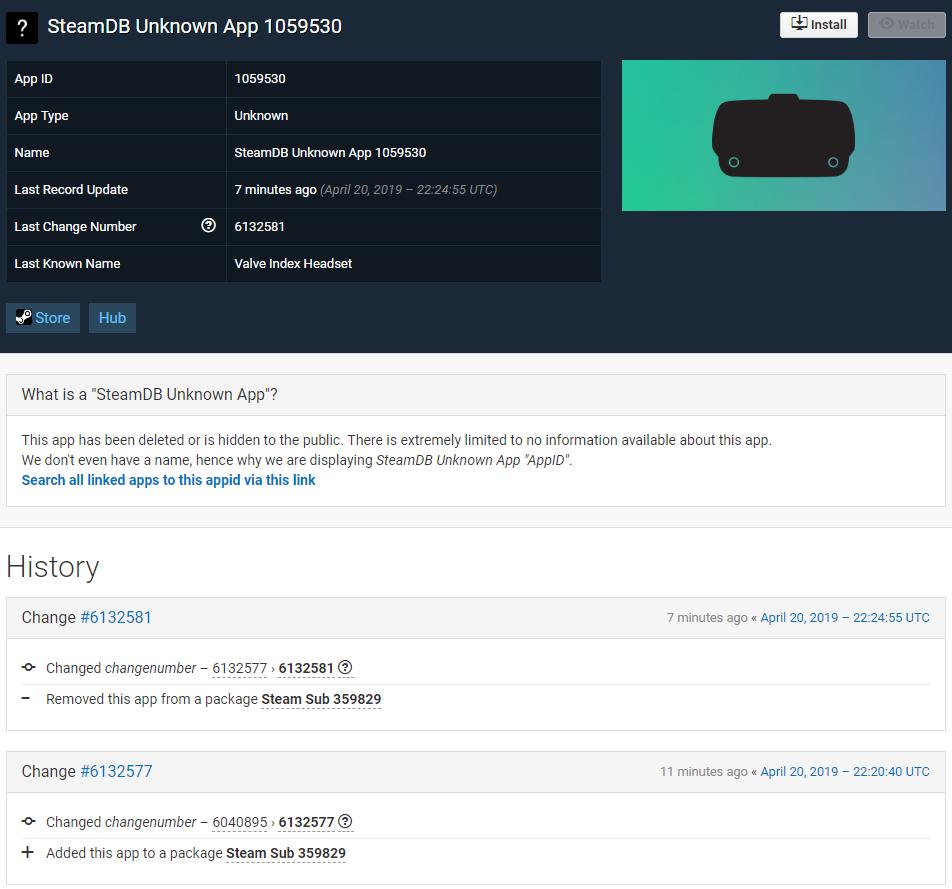Click the minus icon on the removed package entry
Image resolution: width=952 pixels, height=889 pixels.
(x=27, y=699)
